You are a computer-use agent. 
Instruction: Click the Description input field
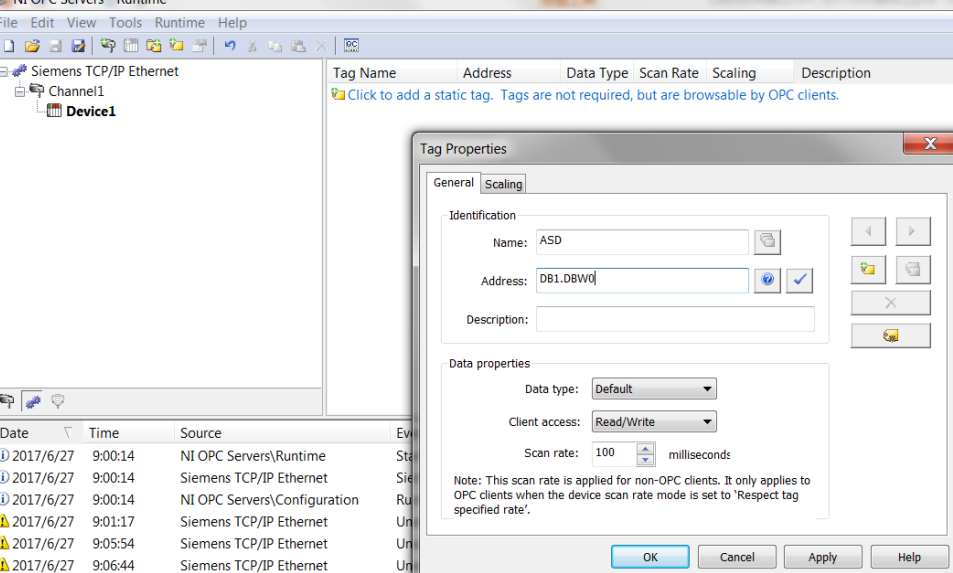tap(675, 319)
